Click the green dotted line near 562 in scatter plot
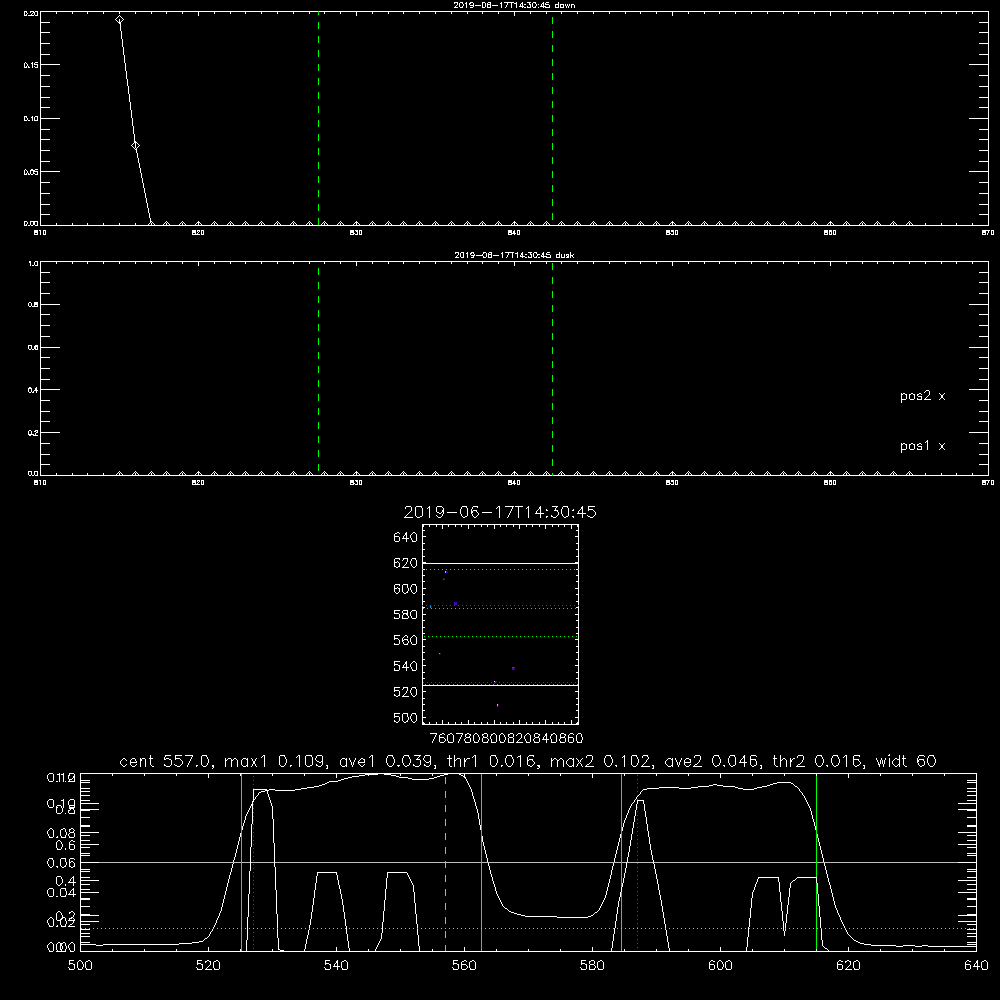 click(x=500, y=636)
